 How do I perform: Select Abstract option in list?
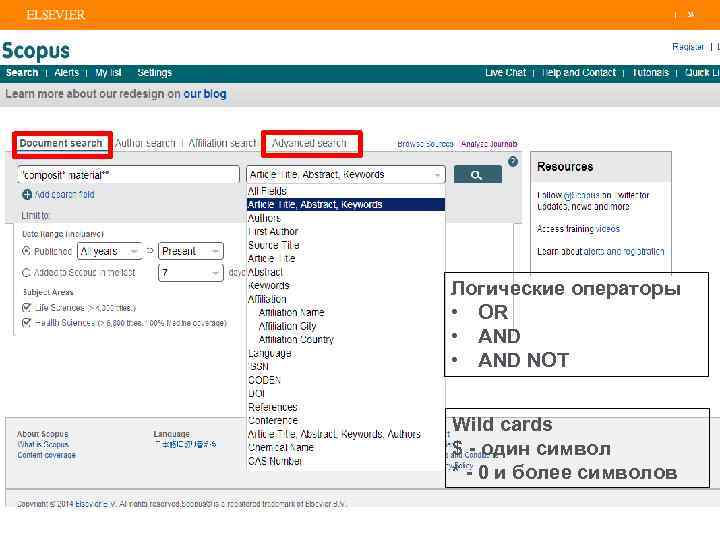point(265,272)
